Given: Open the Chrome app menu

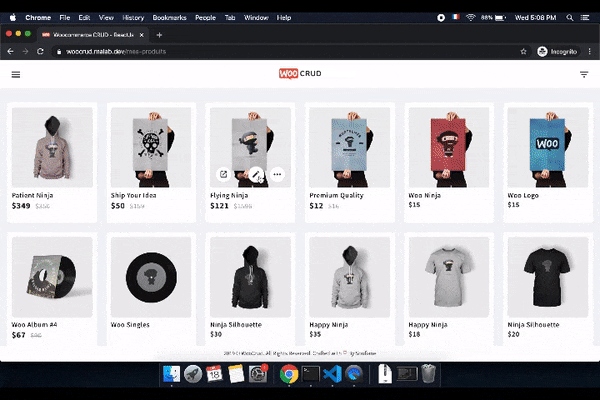Looking at the screenshot, I should click(x=38, y=18).
